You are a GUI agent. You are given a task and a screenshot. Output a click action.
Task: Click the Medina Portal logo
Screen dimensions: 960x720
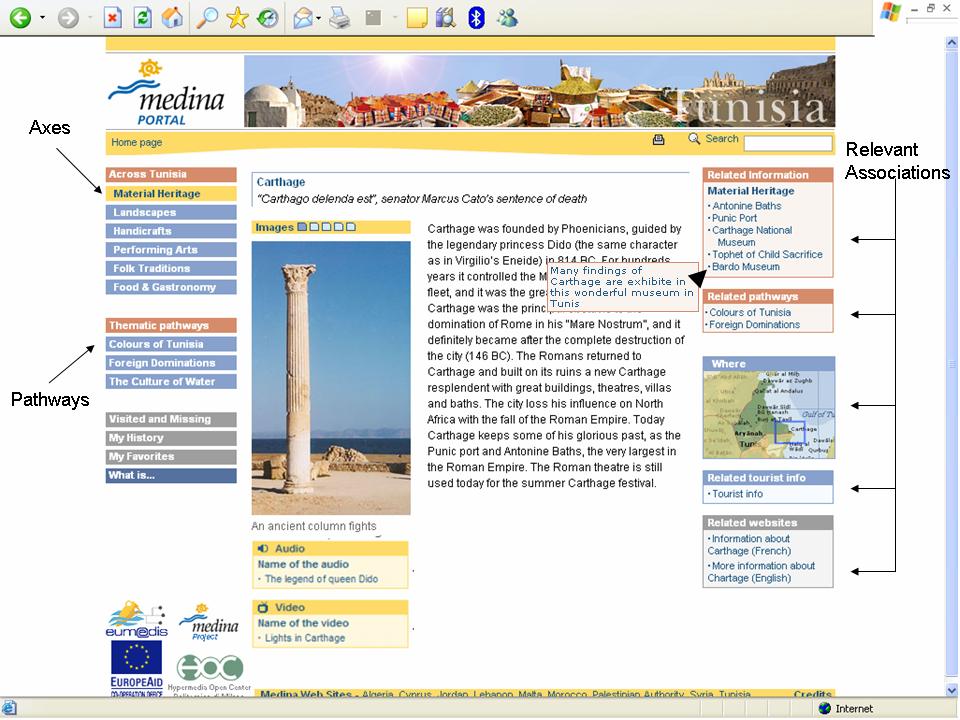[x=167, y=93]
